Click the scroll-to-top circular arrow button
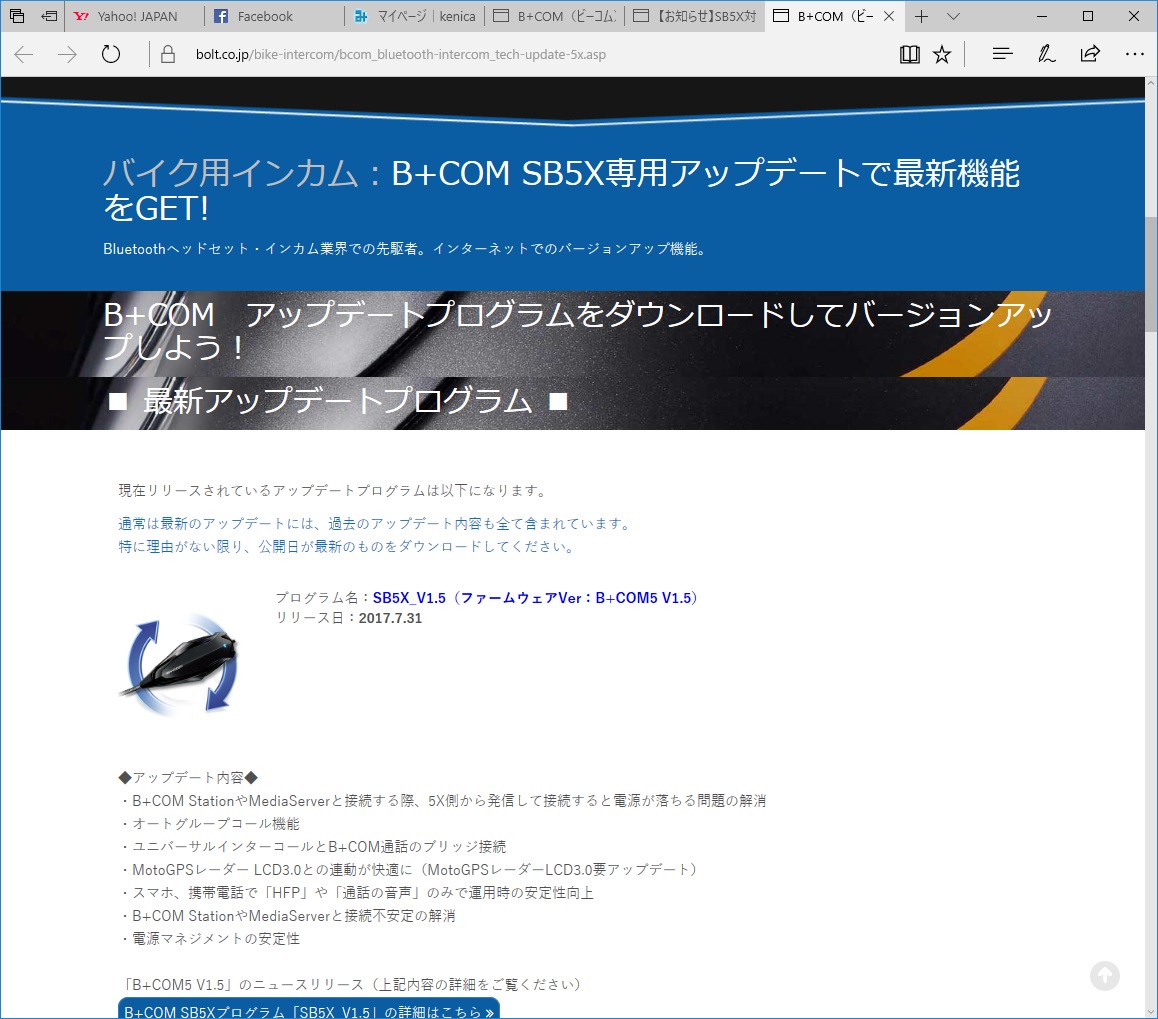Image resolution: width=1158 pixels, height=1019 pixels. click(x=1105, y=975)
